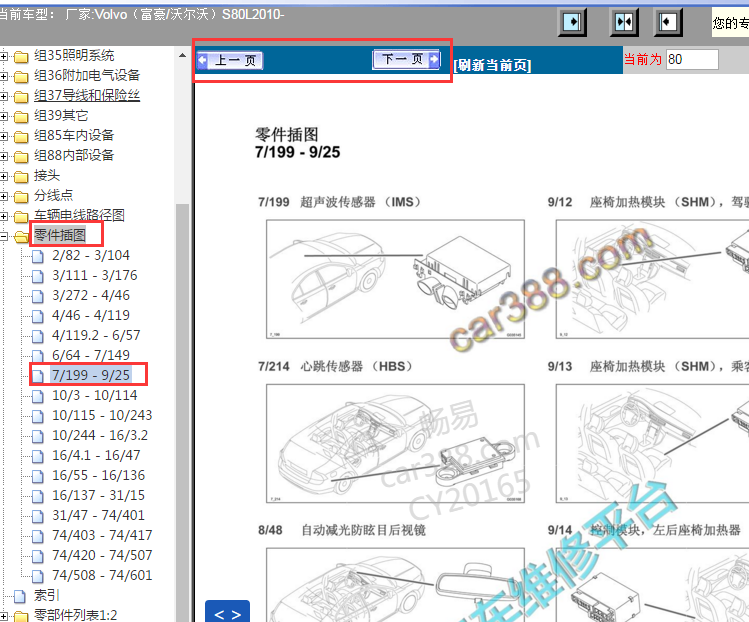The width and height of the screenshot is (749, 622).
Task: Click the left-pane layout icon in header
Action: pos(573,22)
